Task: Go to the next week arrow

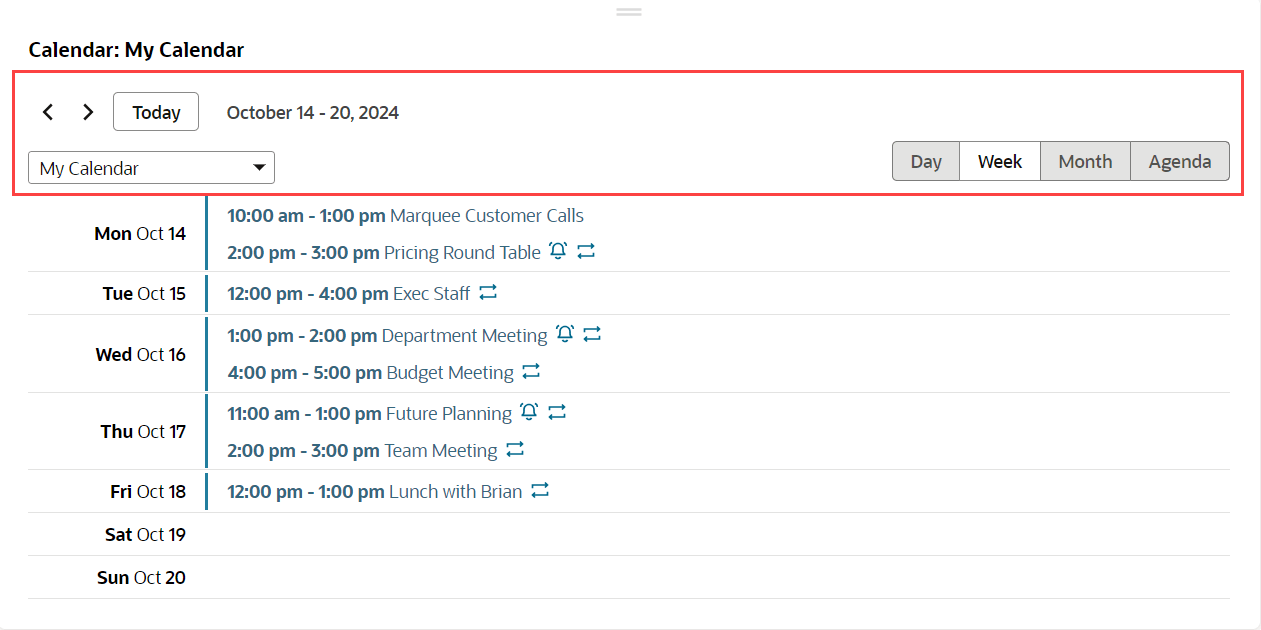Action: click(x=88, y=112)
